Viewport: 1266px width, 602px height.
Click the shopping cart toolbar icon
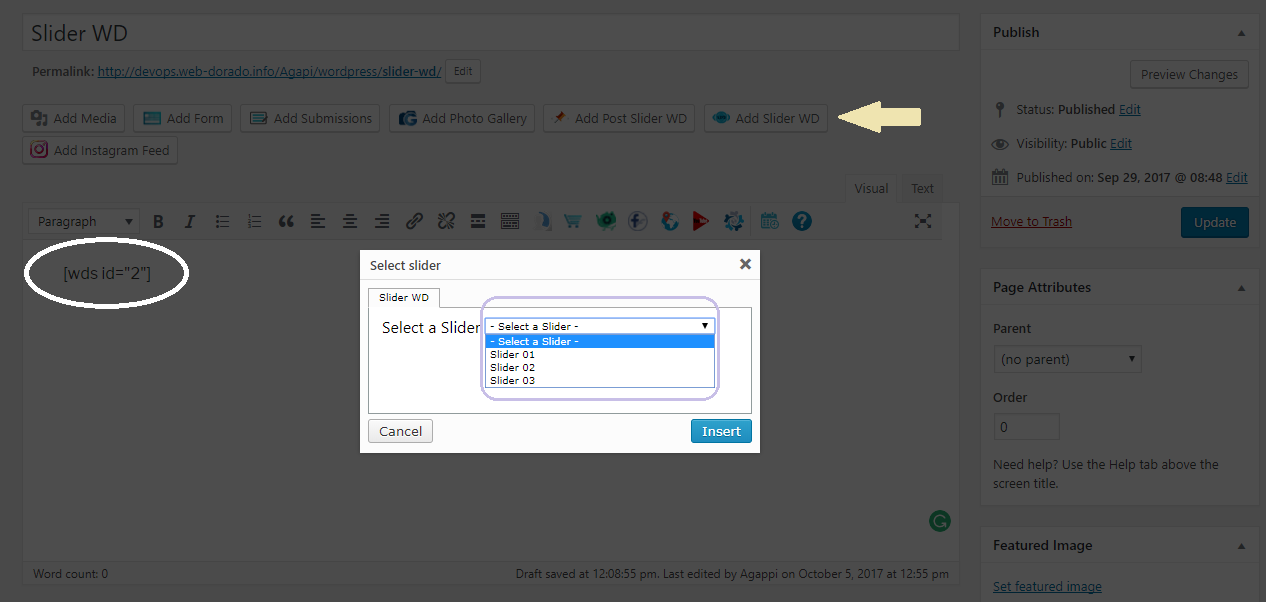coord(573,222)
